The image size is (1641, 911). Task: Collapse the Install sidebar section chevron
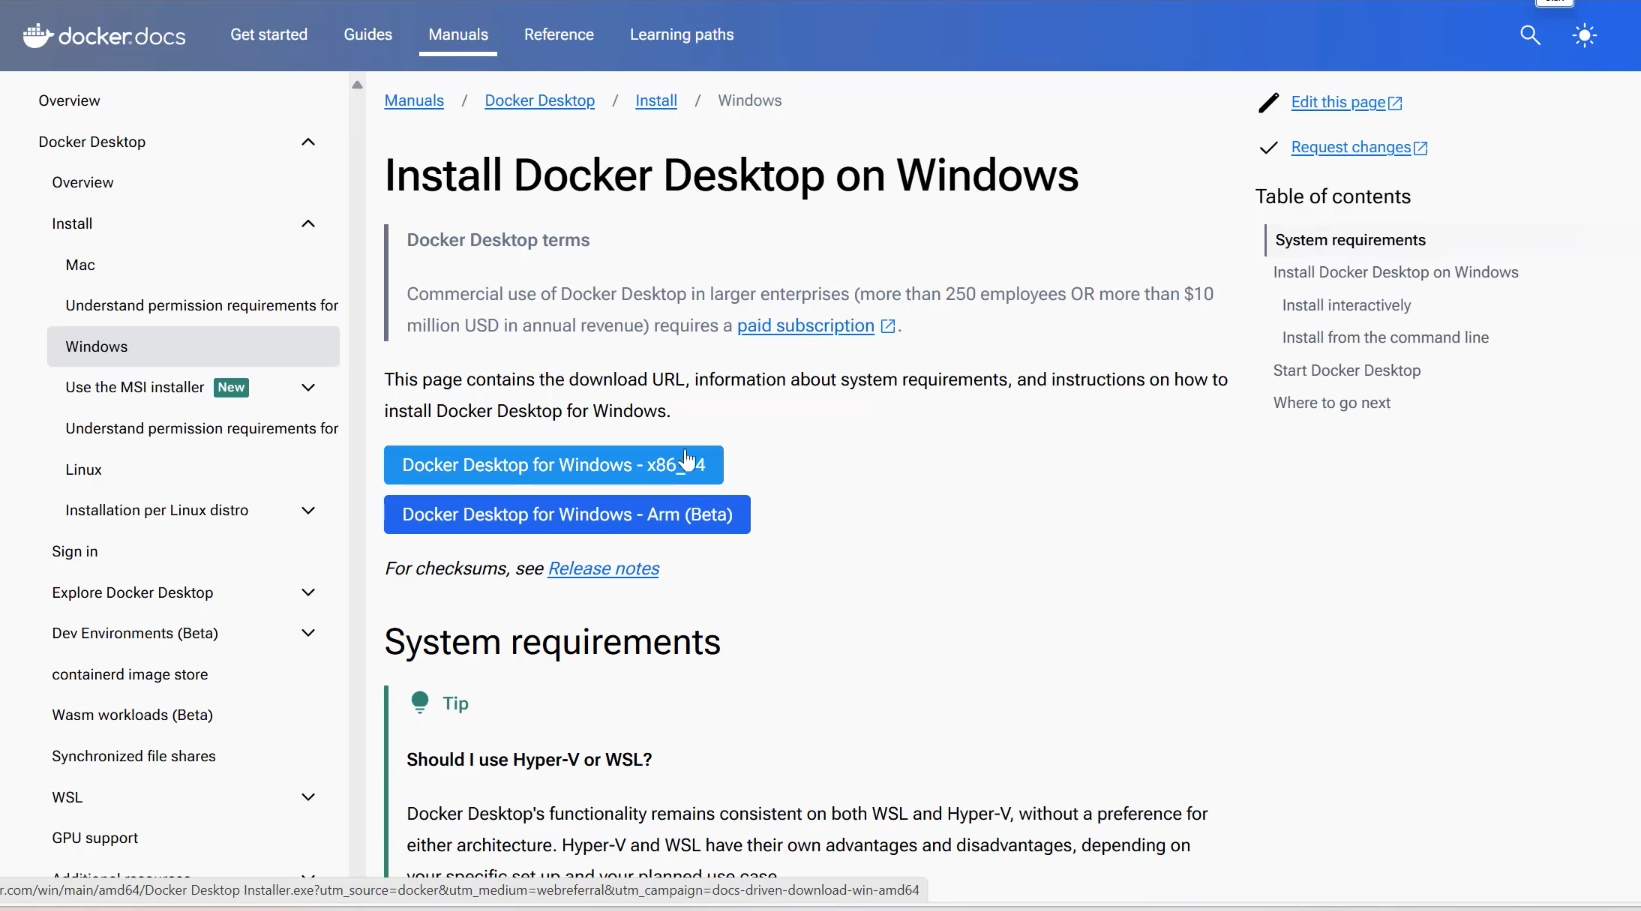tap(308, 224)
